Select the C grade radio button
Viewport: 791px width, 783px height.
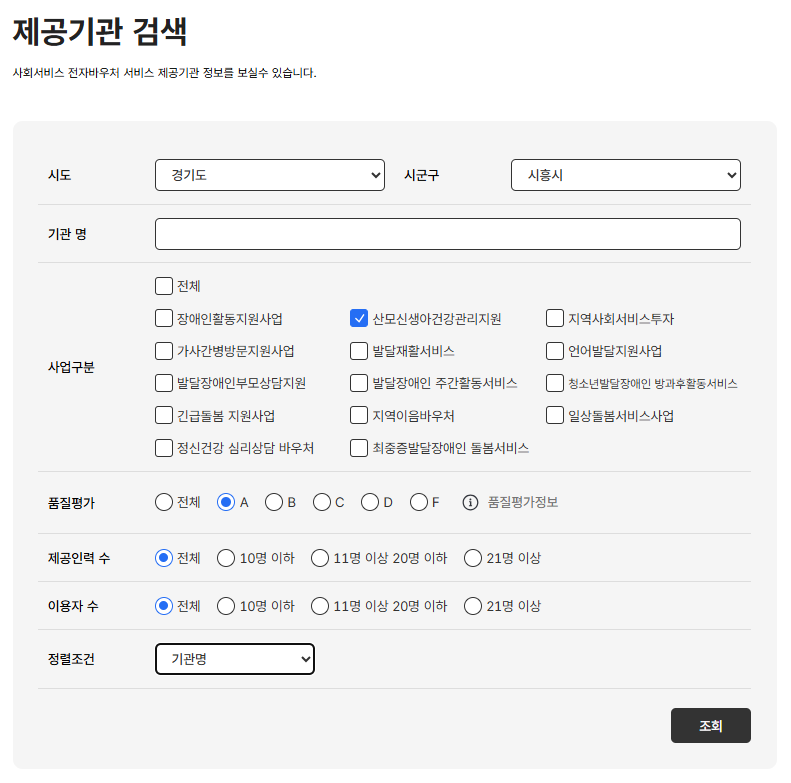click(x=322, y=502)
